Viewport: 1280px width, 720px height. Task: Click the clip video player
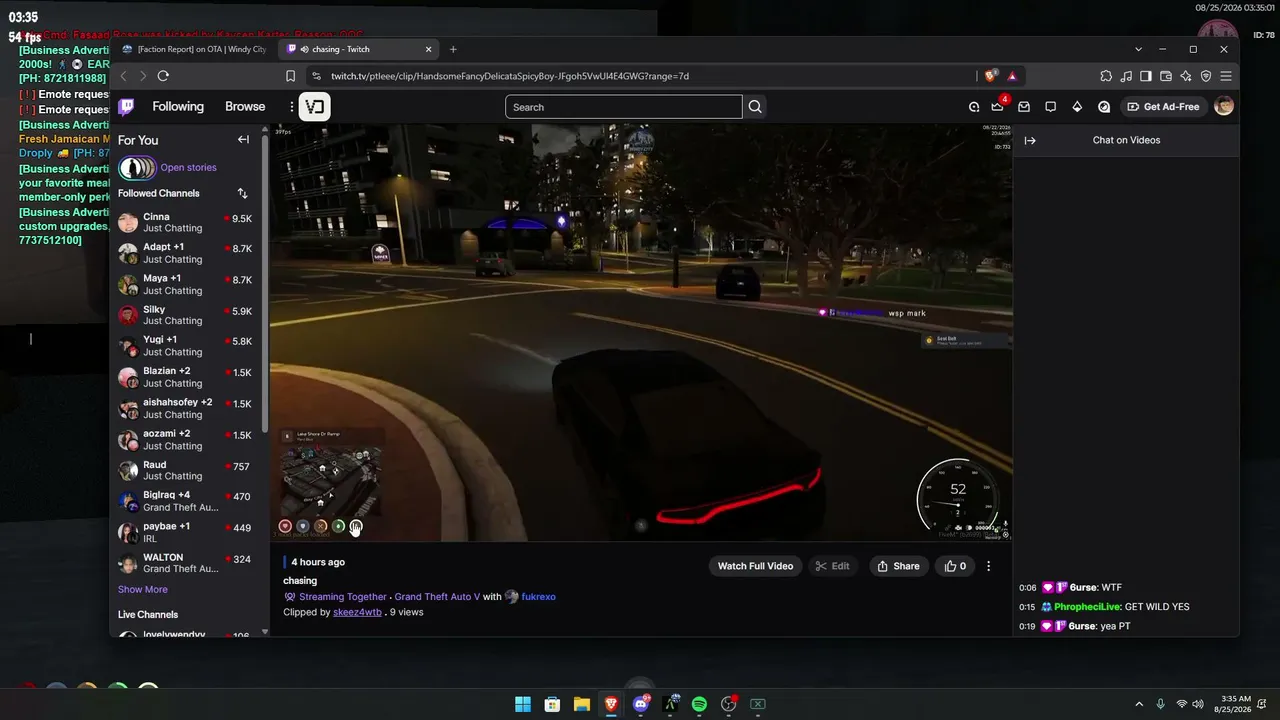[641, 333]
